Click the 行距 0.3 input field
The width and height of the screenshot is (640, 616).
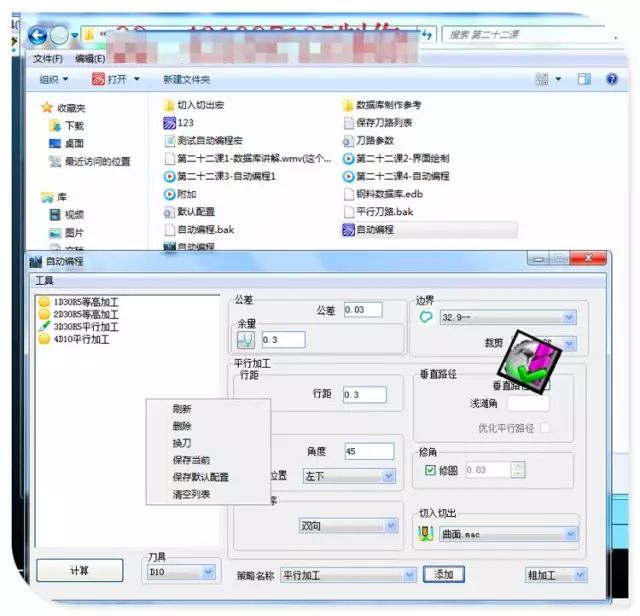364,395
